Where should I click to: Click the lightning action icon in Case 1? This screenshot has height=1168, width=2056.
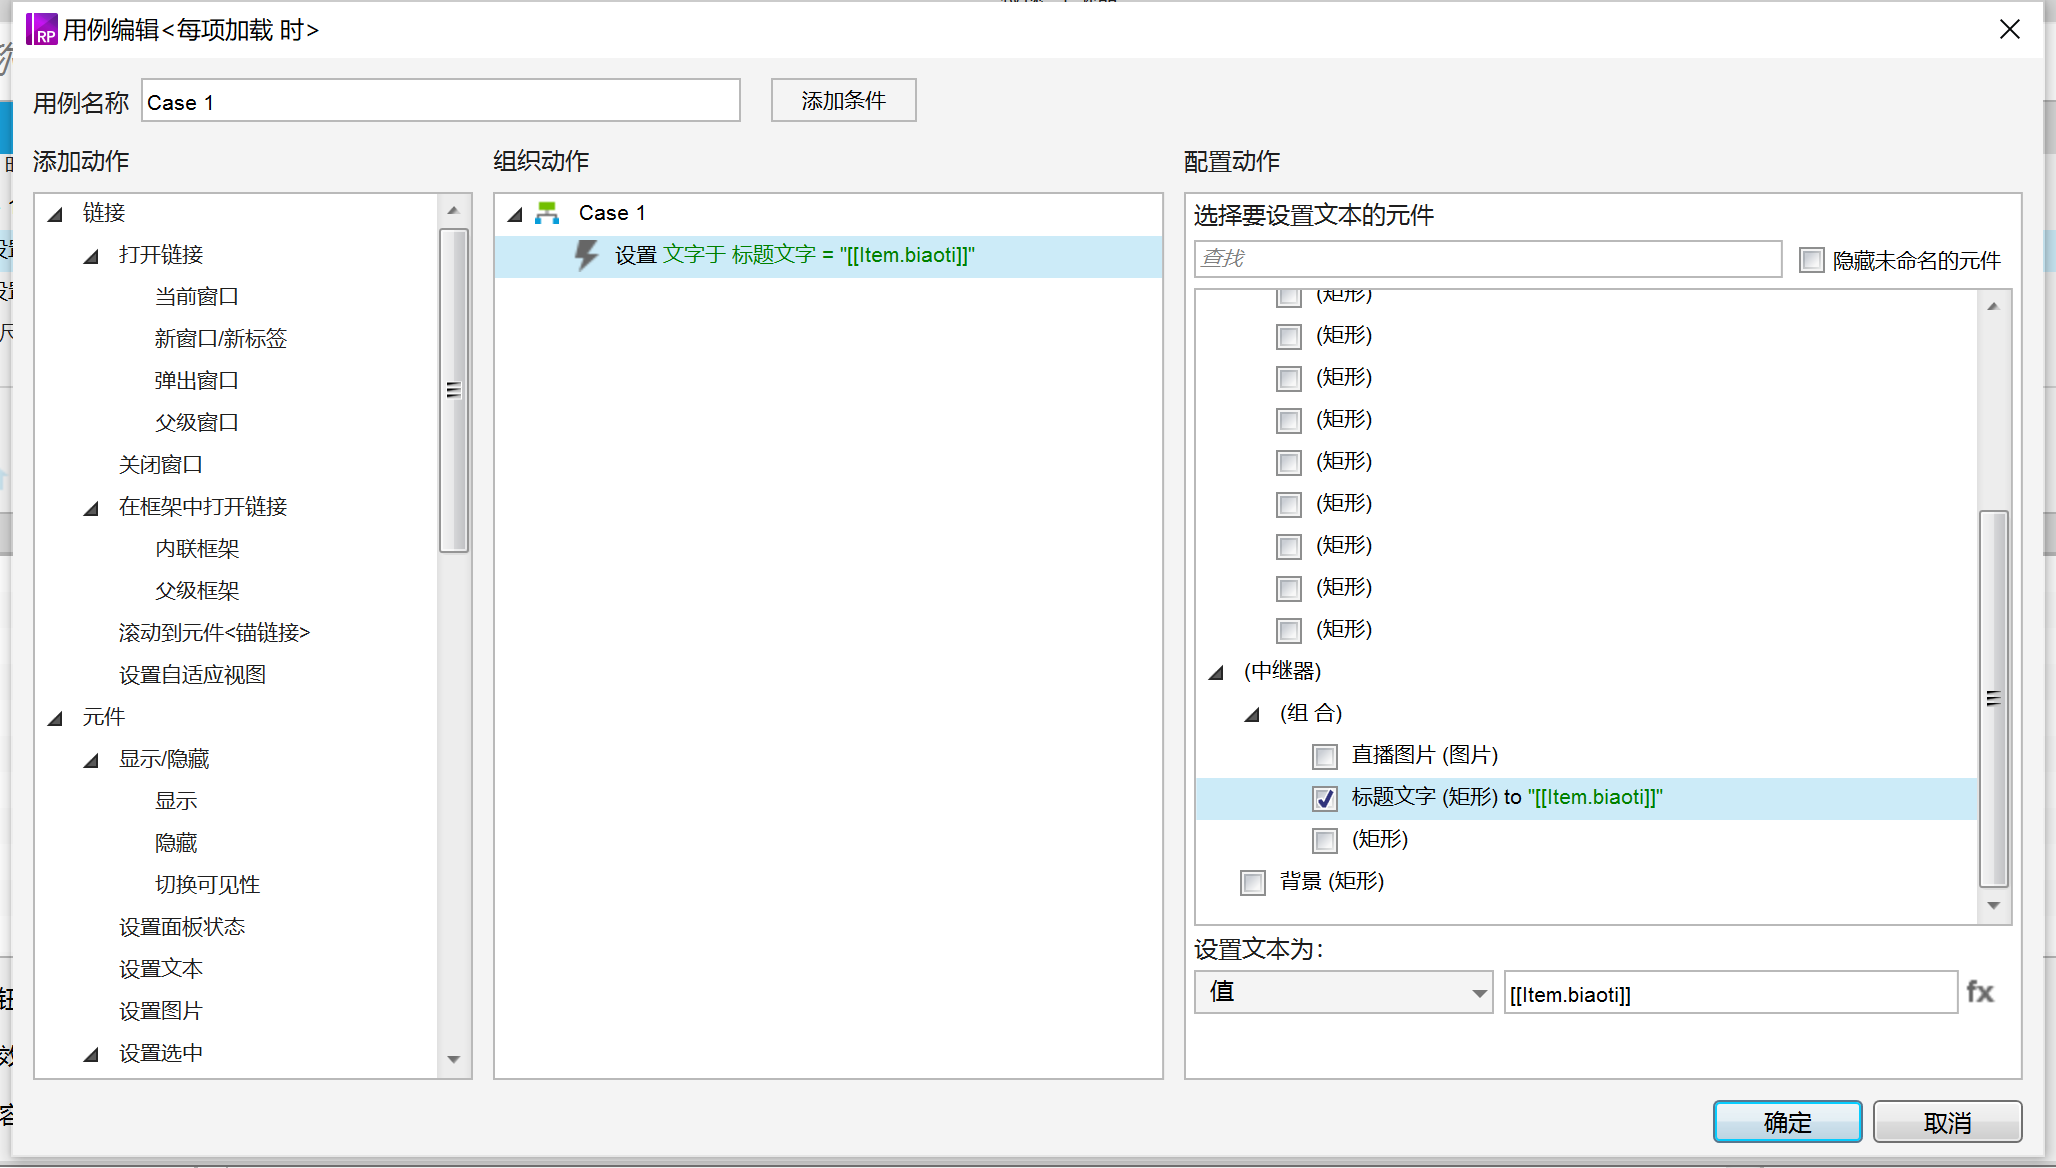click(x=587, y=255)
